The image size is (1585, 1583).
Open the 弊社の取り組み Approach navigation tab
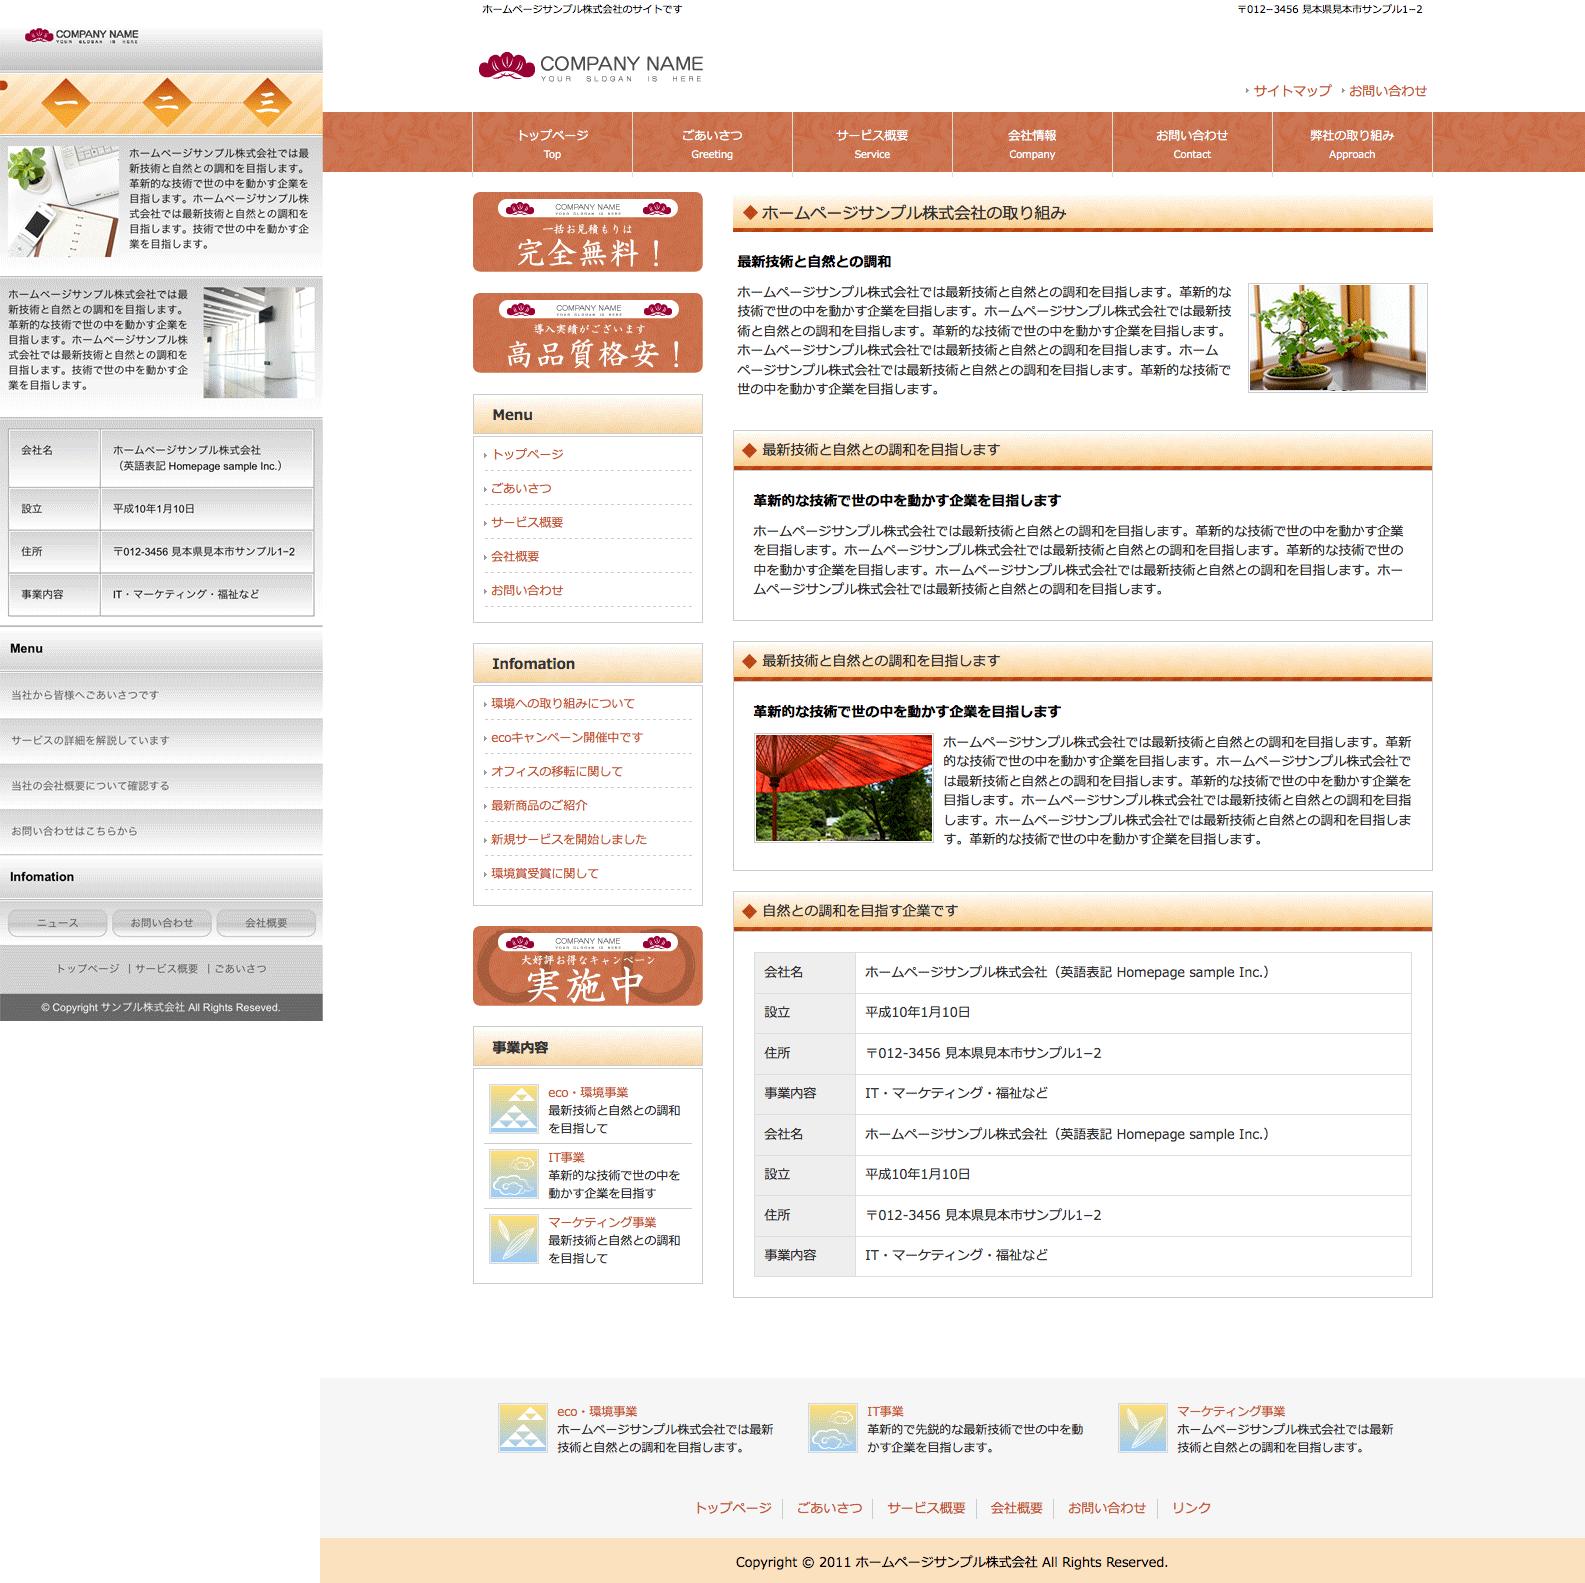(x=1352, y=143)
